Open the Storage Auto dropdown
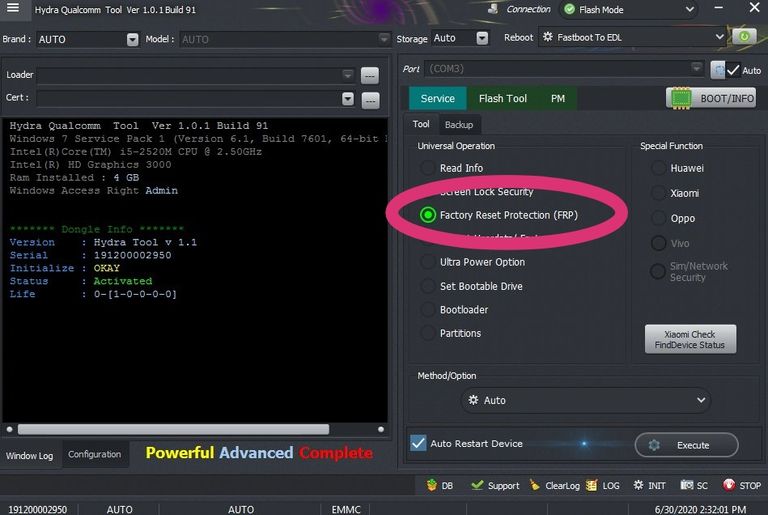Image resolution: width=768 pixels, height=515 pixels. (x=482, y=38)
